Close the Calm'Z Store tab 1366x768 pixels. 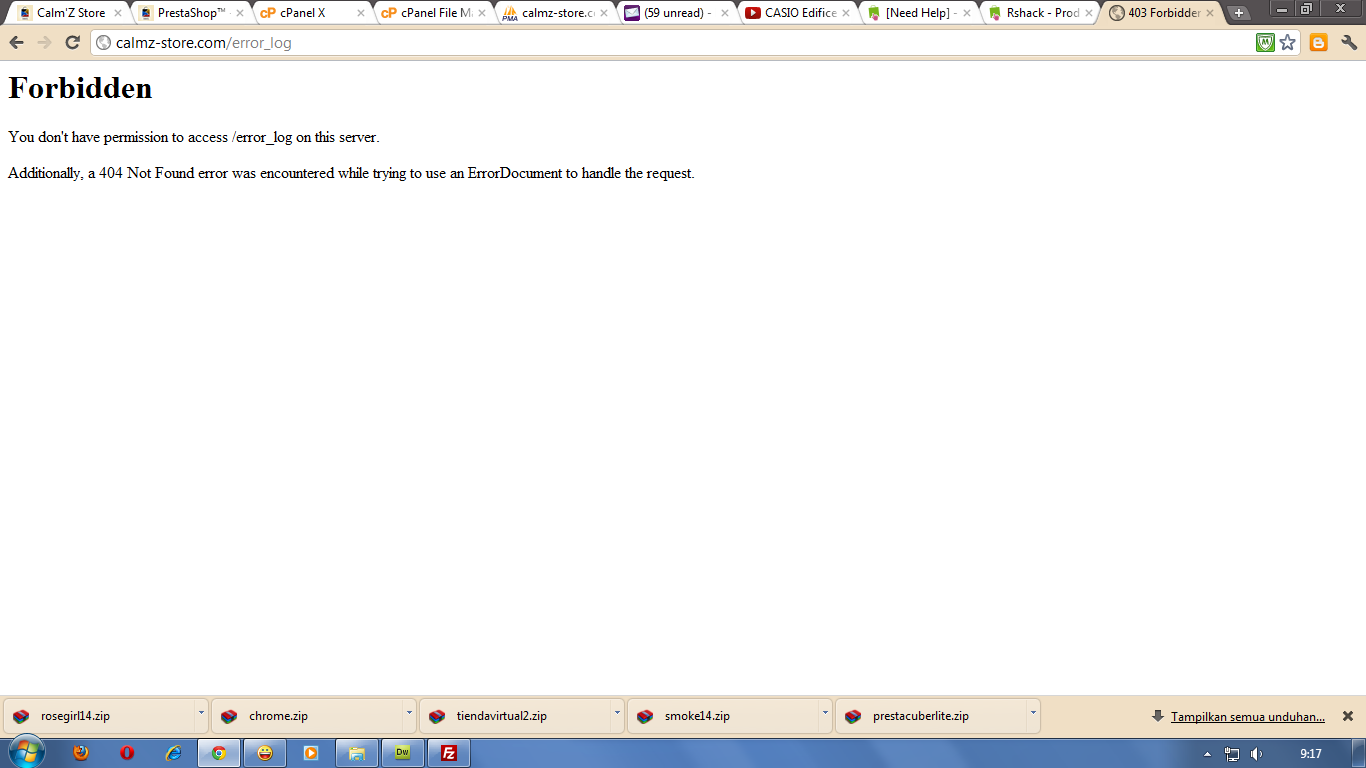click(117, 13)
